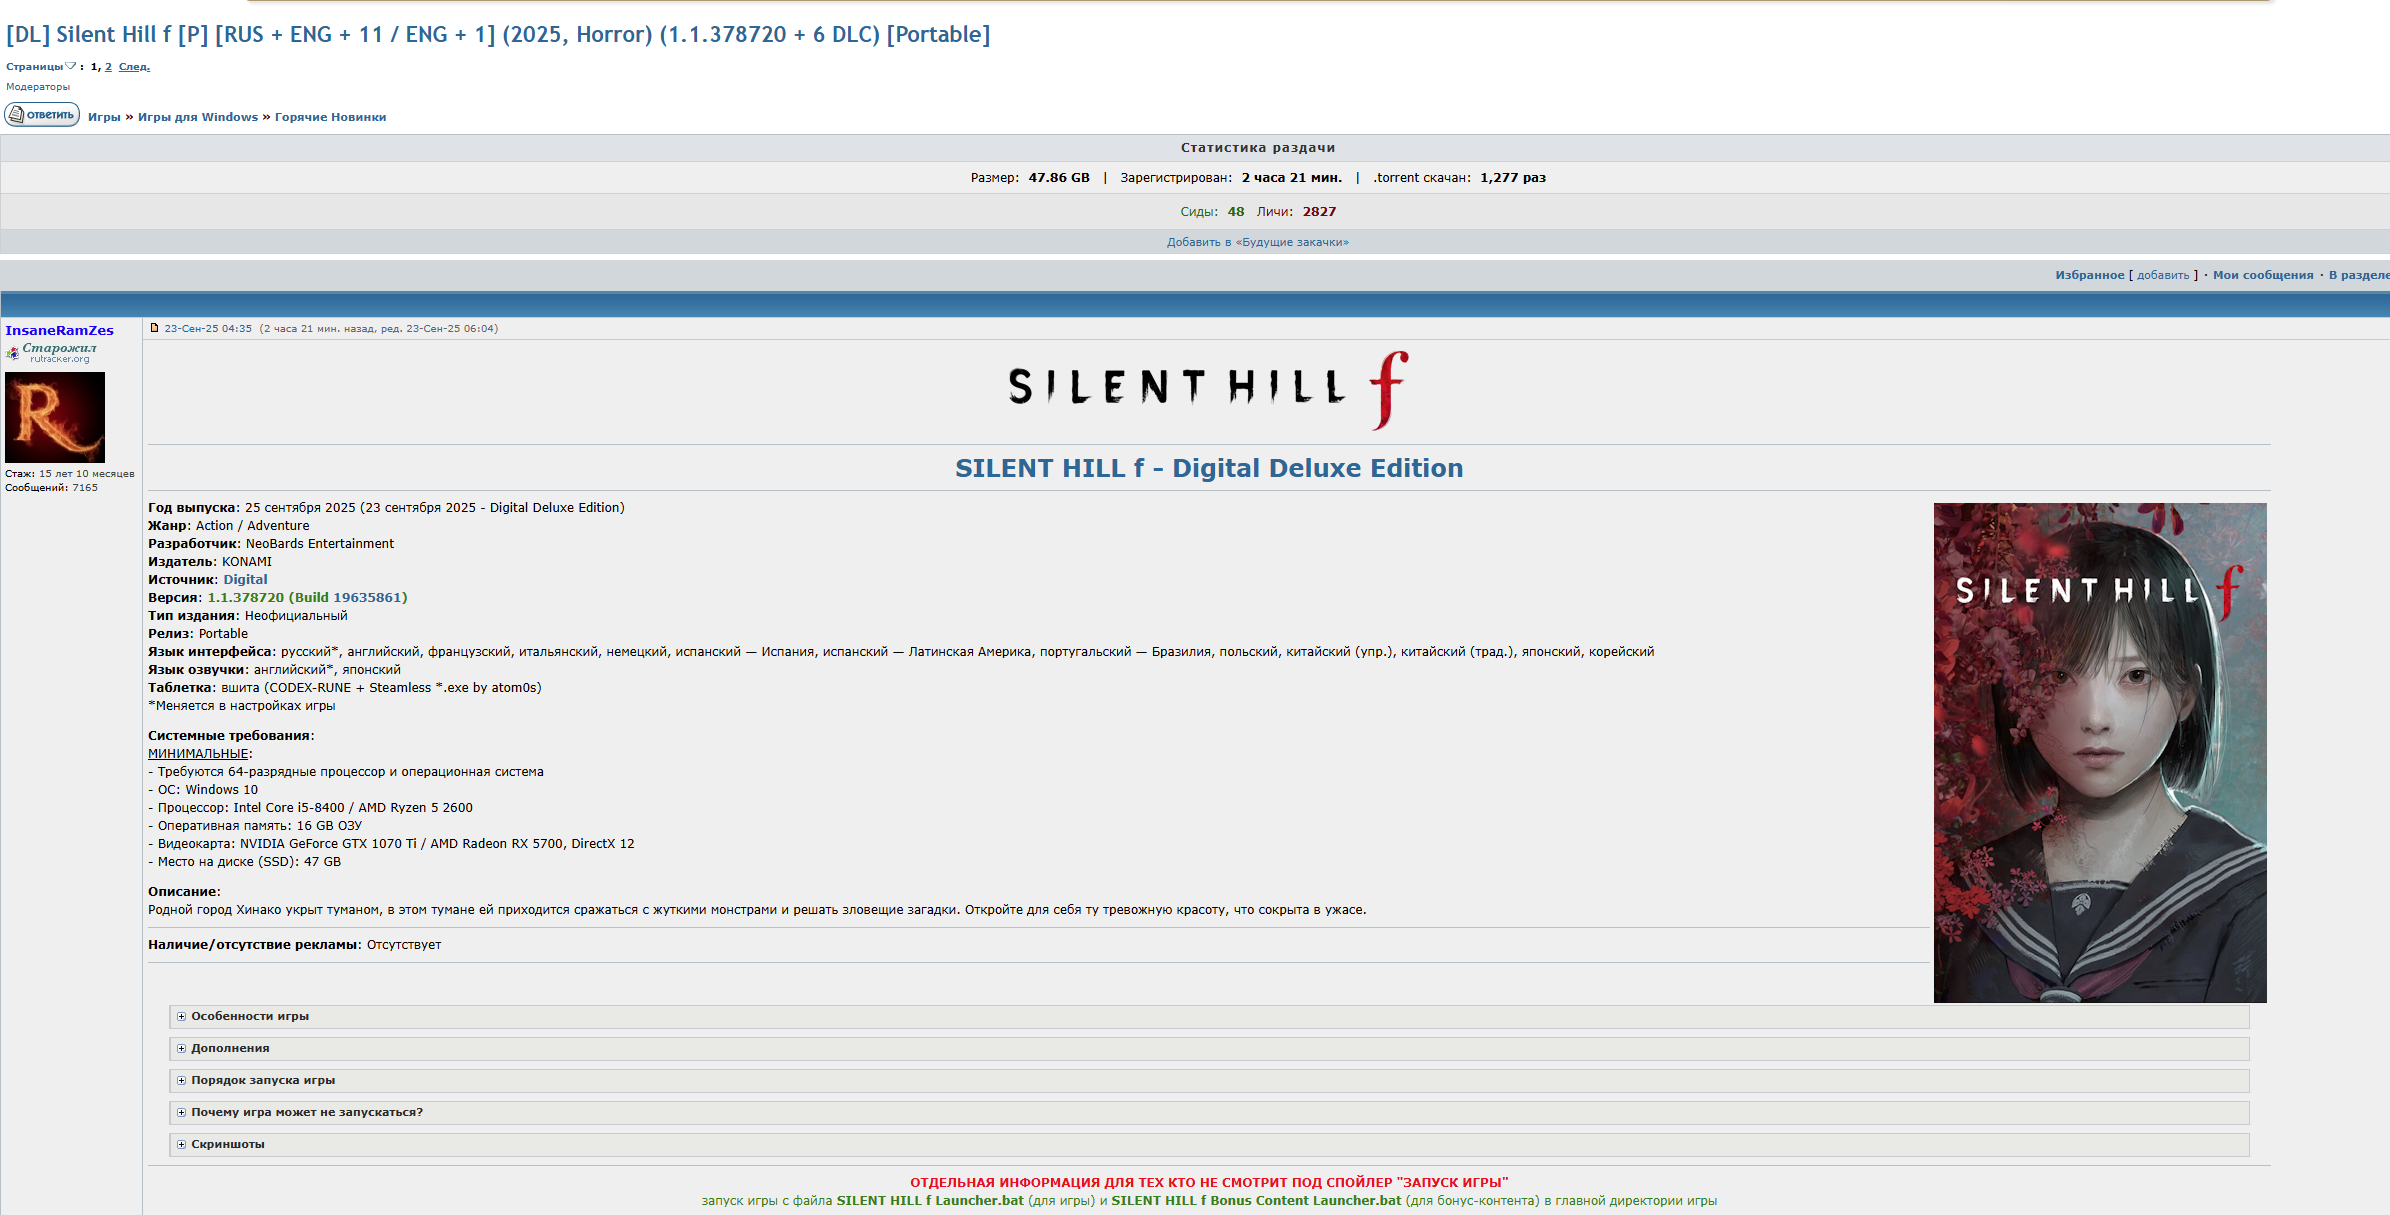This screenshot has width=2390, height=1215.
Task: Open InsaneRamZes user profile
Action: pos(59,330)
